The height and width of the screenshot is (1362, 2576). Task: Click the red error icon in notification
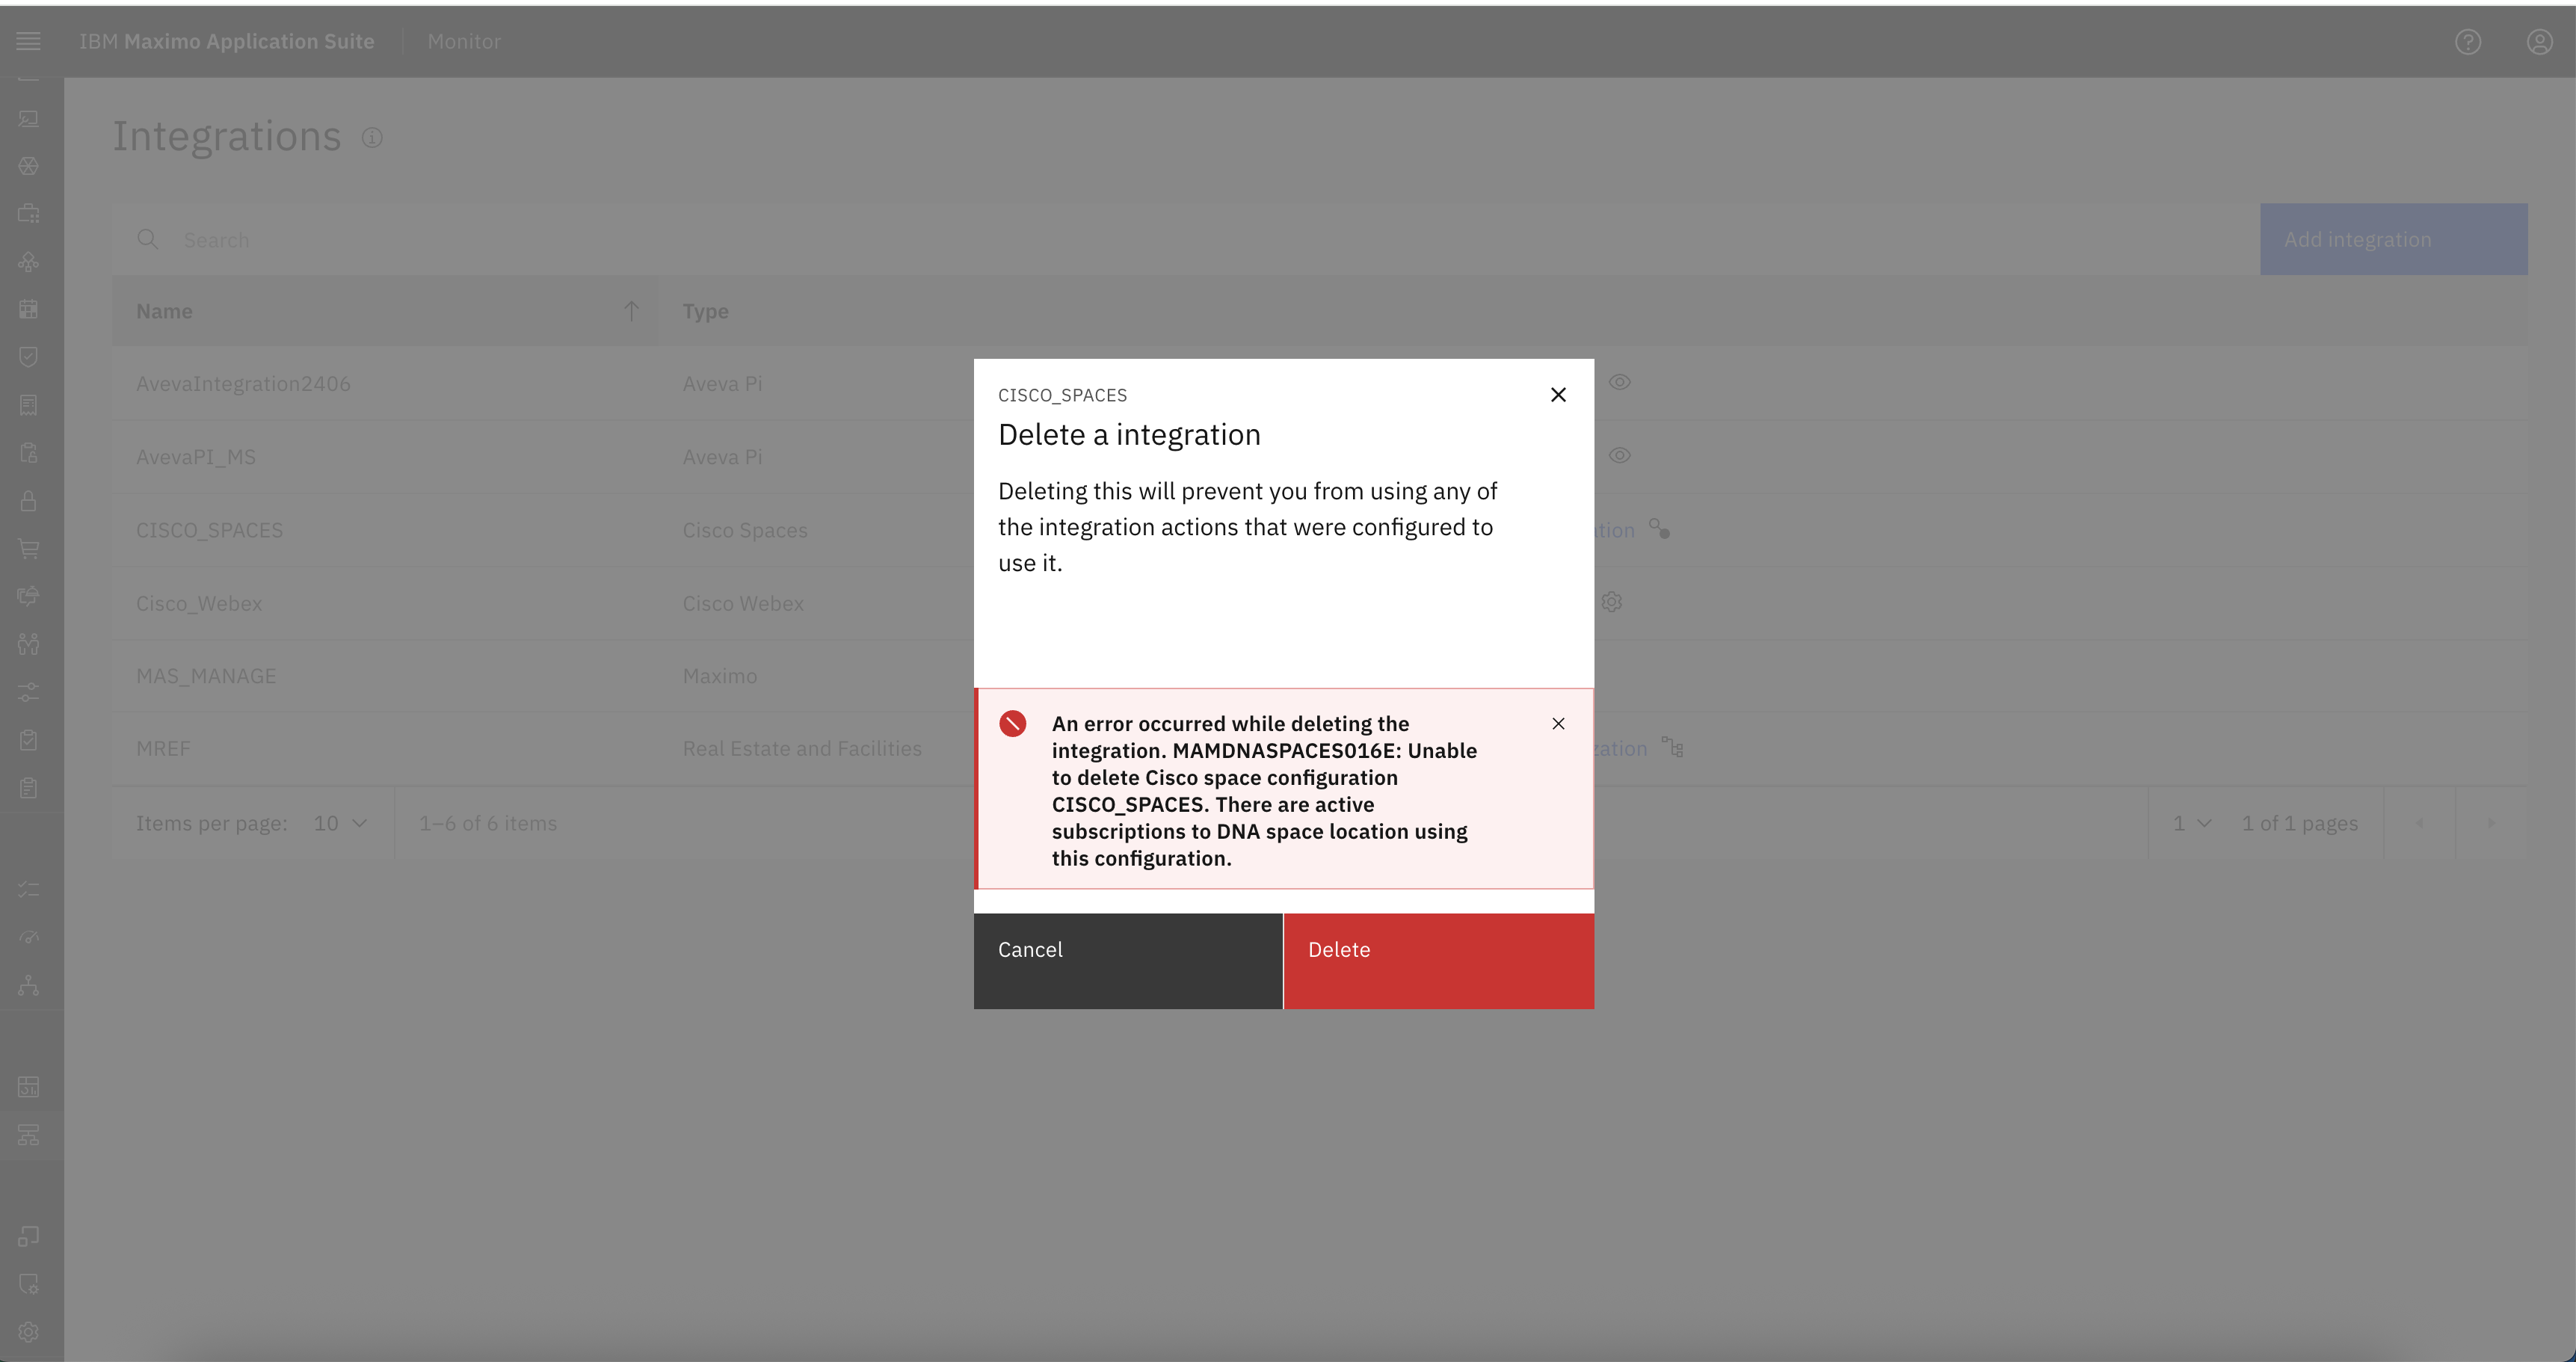click(x=1012, y=723)
